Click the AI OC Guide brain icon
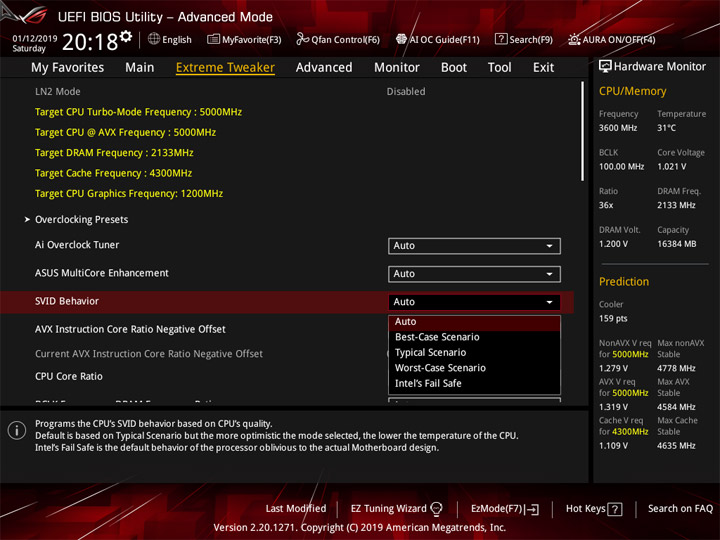Viewport: 720px width, 540px height. tap(401, 39)
